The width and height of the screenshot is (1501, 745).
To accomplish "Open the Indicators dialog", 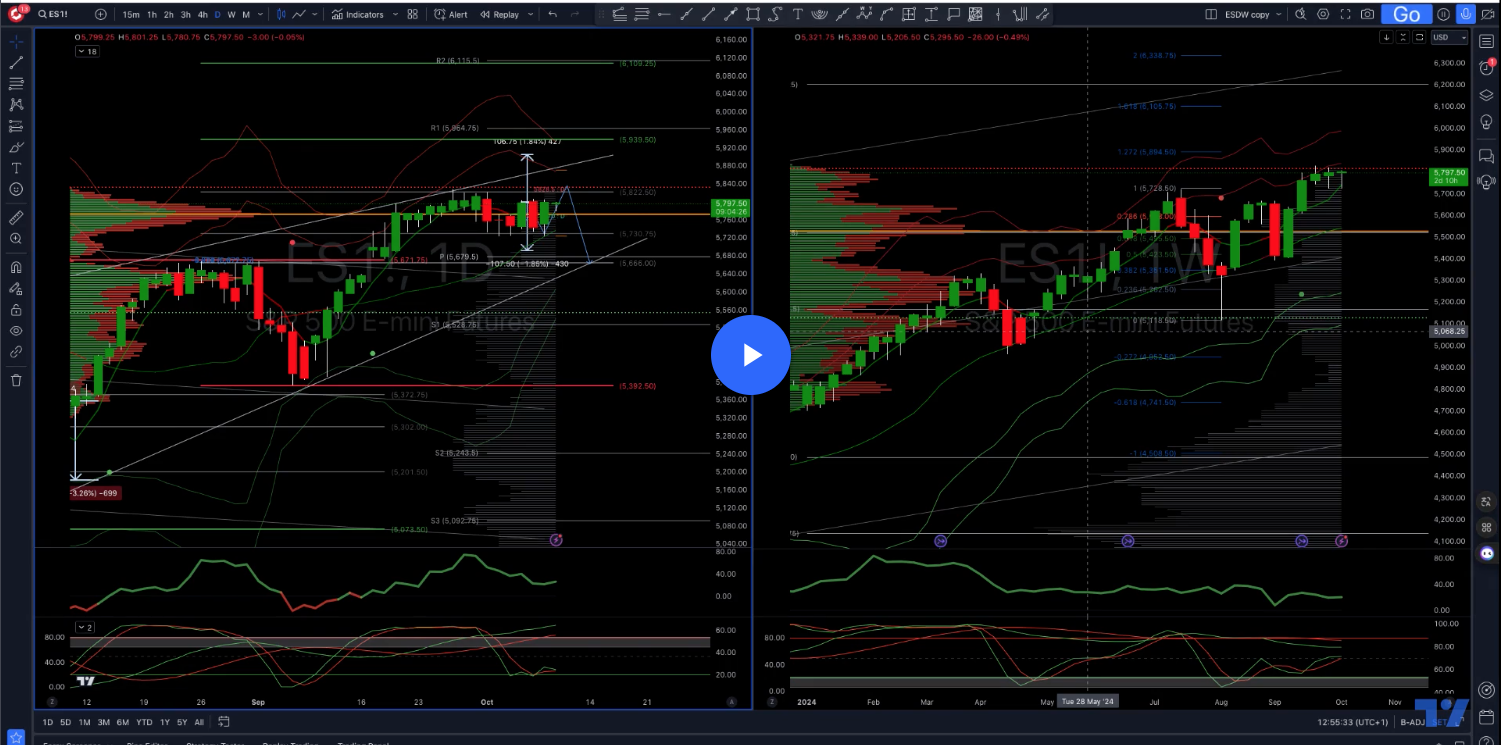I will pyautogui.click(x=358, y=14).
